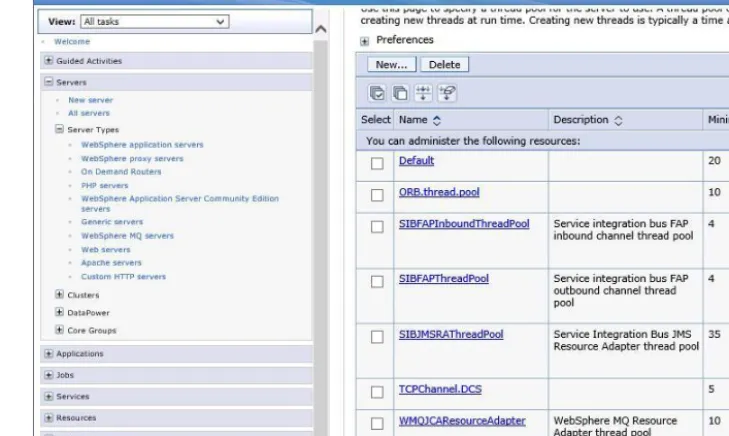729x436 pixels.
Task: Open WebSphere MQ servers
Action: point(127,236)
